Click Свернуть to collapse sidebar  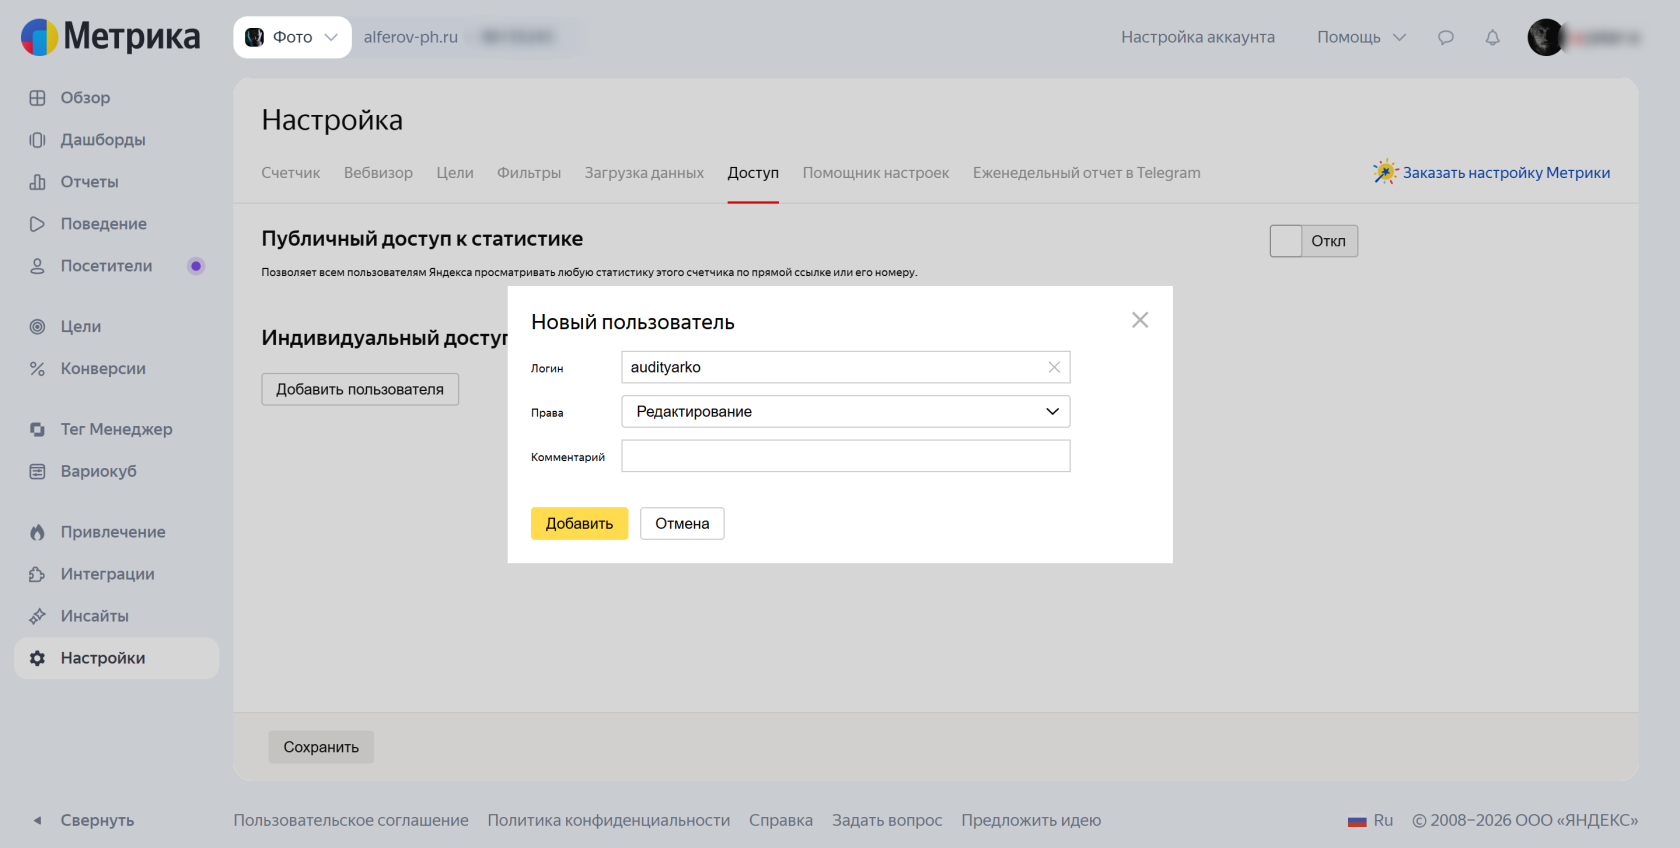pos(97,820)
